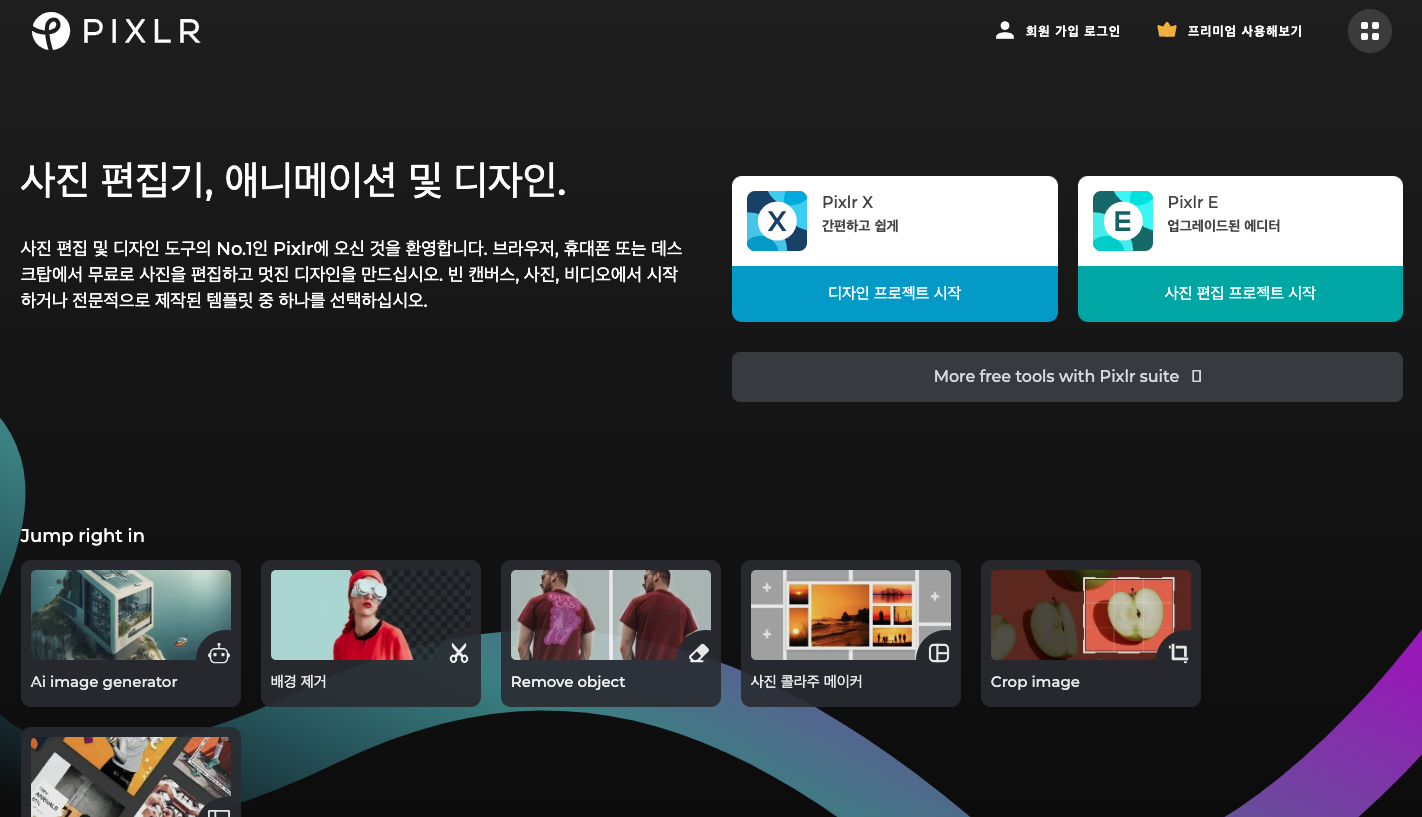Click the scissors icon on 배경 제거
The height and width of the screenshot is (817, 1422).
tap(459, 654)
